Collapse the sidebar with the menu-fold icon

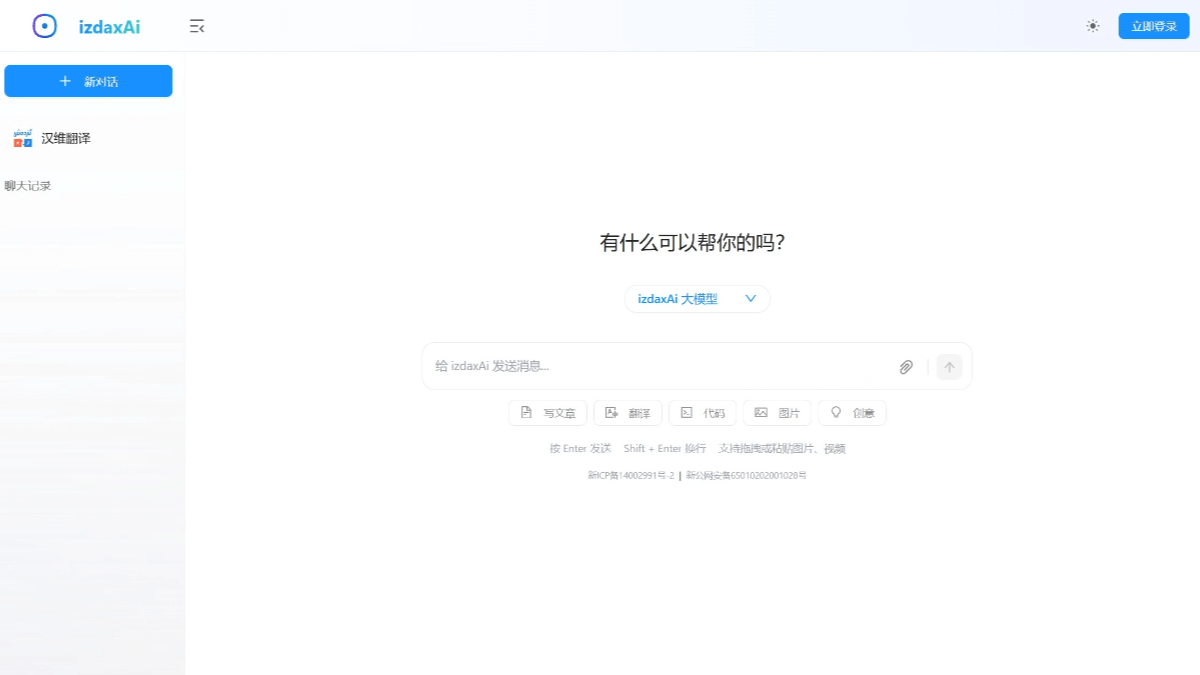197,27
